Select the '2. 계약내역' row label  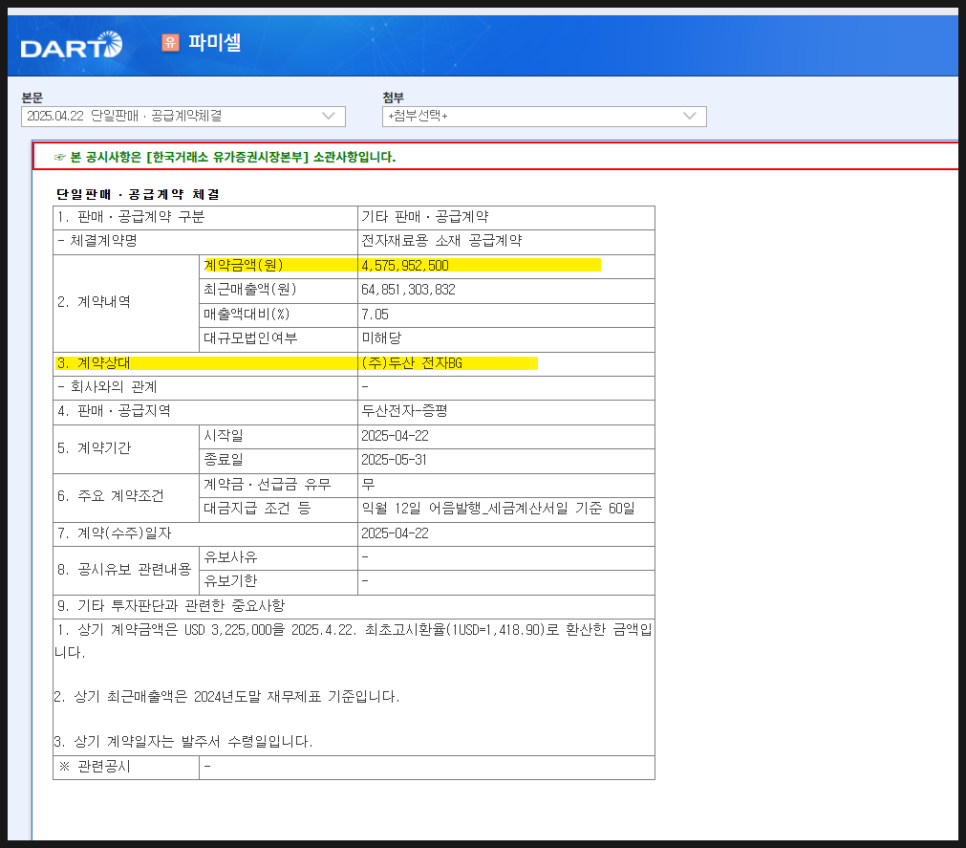click(94, 302)
